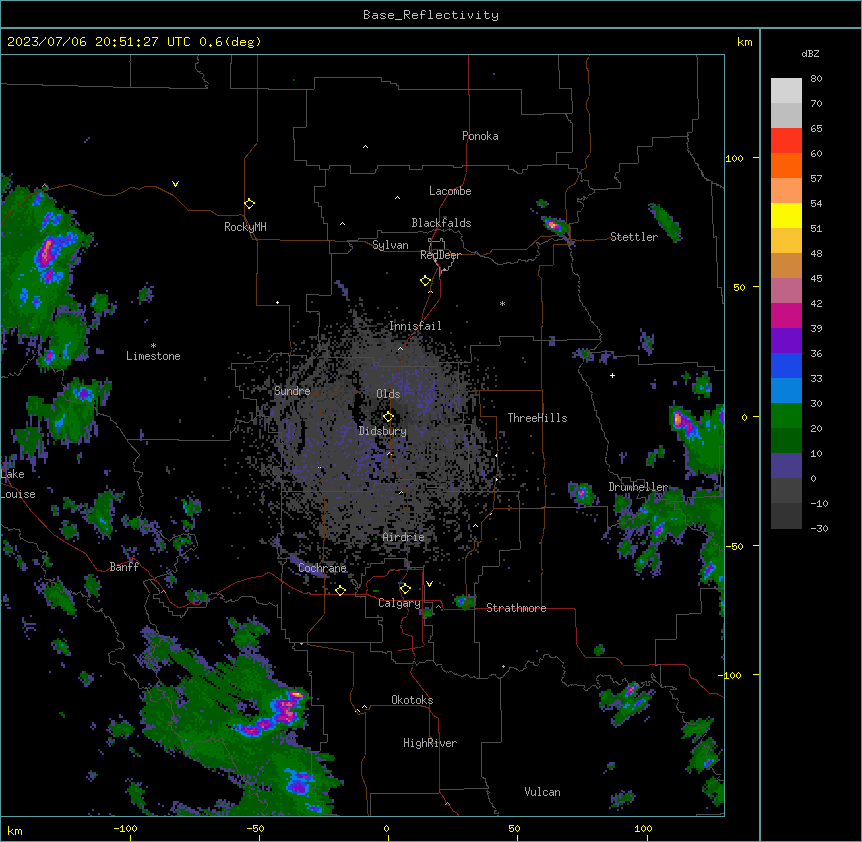Click the Base_Reflectivity title

pyautogui.click(x=431, y=15)
